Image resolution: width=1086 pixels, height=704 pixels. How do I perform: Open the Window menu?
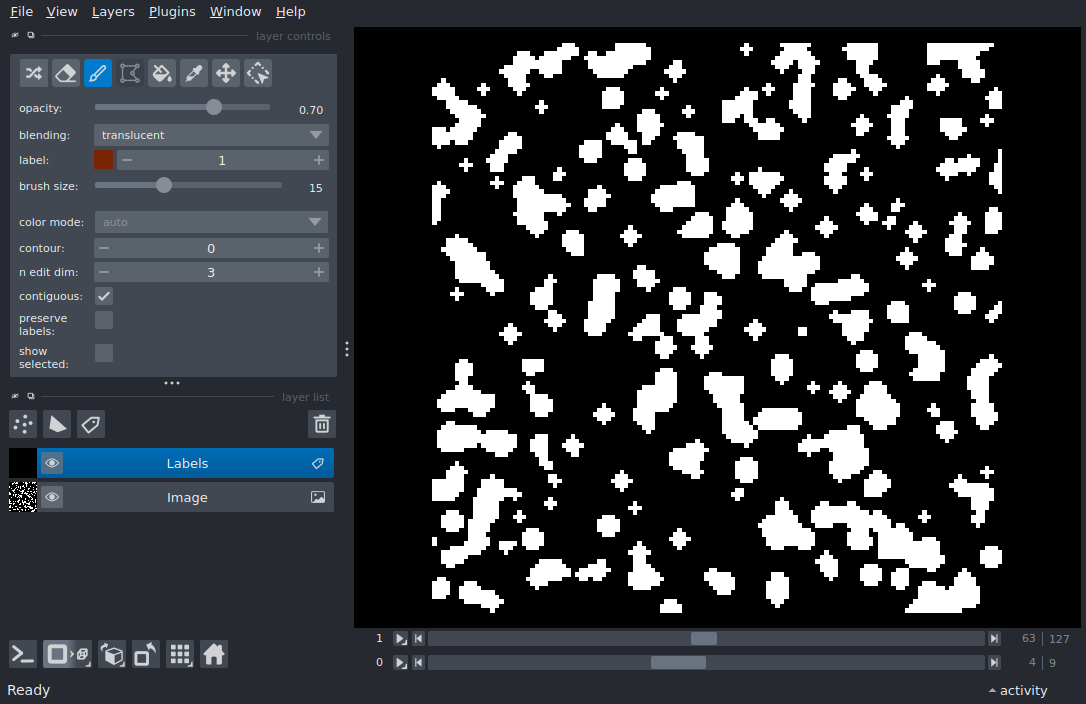[235, 12]
